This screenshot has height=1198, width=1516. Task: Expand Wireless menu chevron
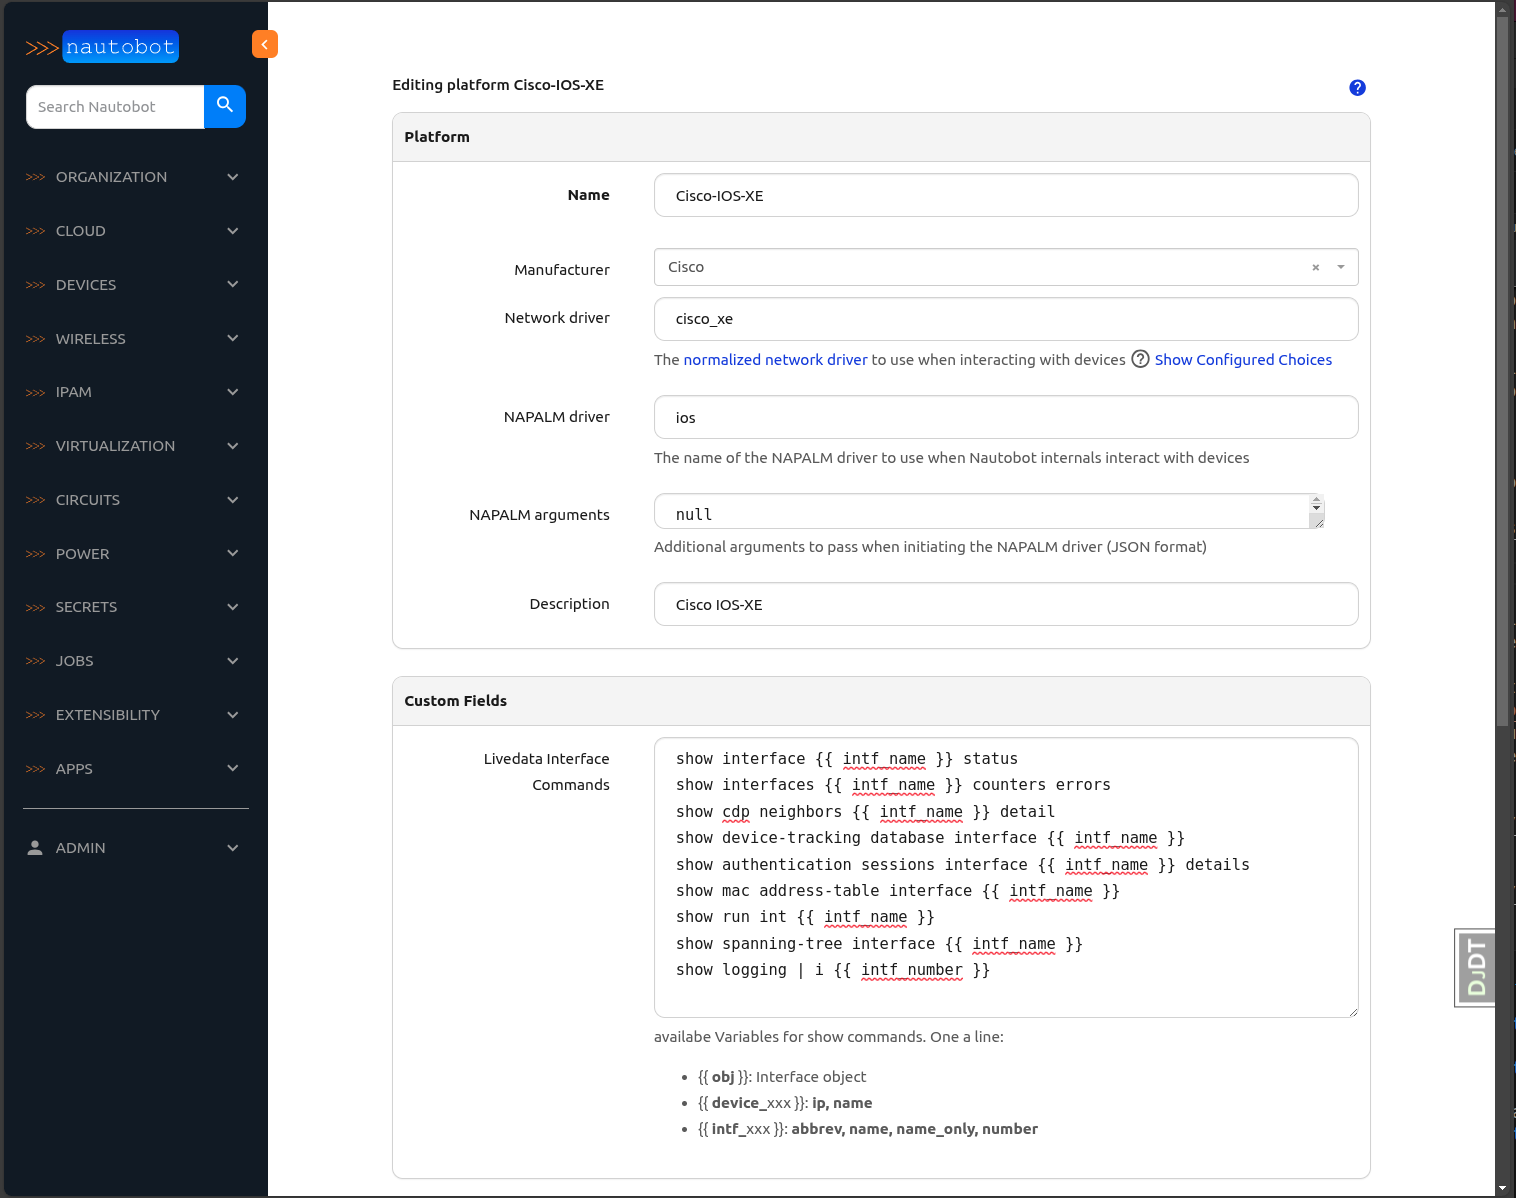[x=233, y=339]
